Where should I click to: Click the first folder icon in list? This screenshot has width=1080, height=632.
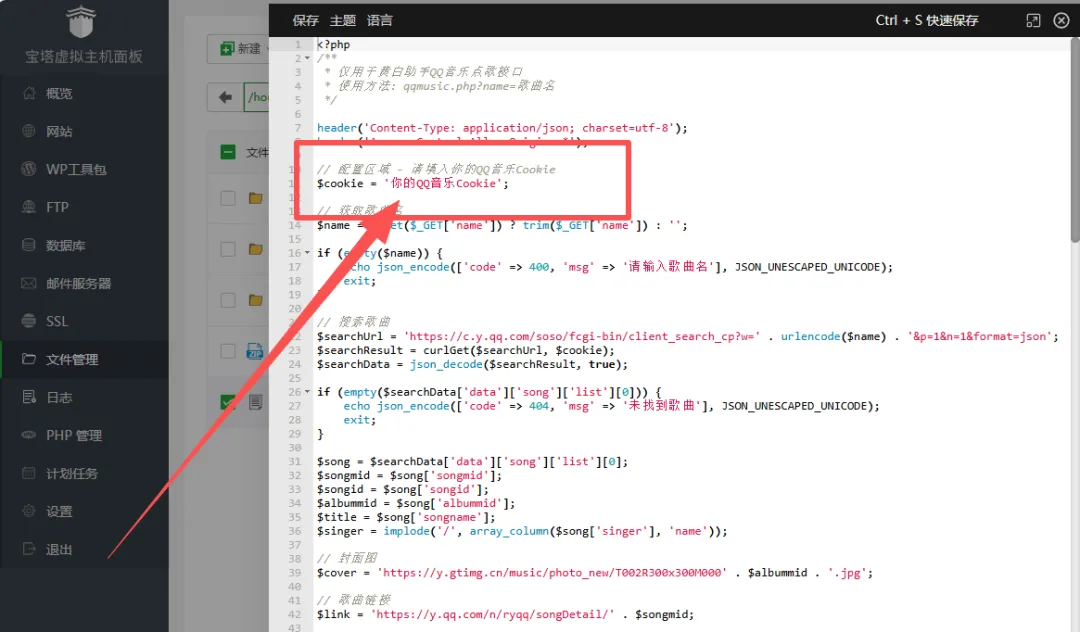tap(256, 198)
